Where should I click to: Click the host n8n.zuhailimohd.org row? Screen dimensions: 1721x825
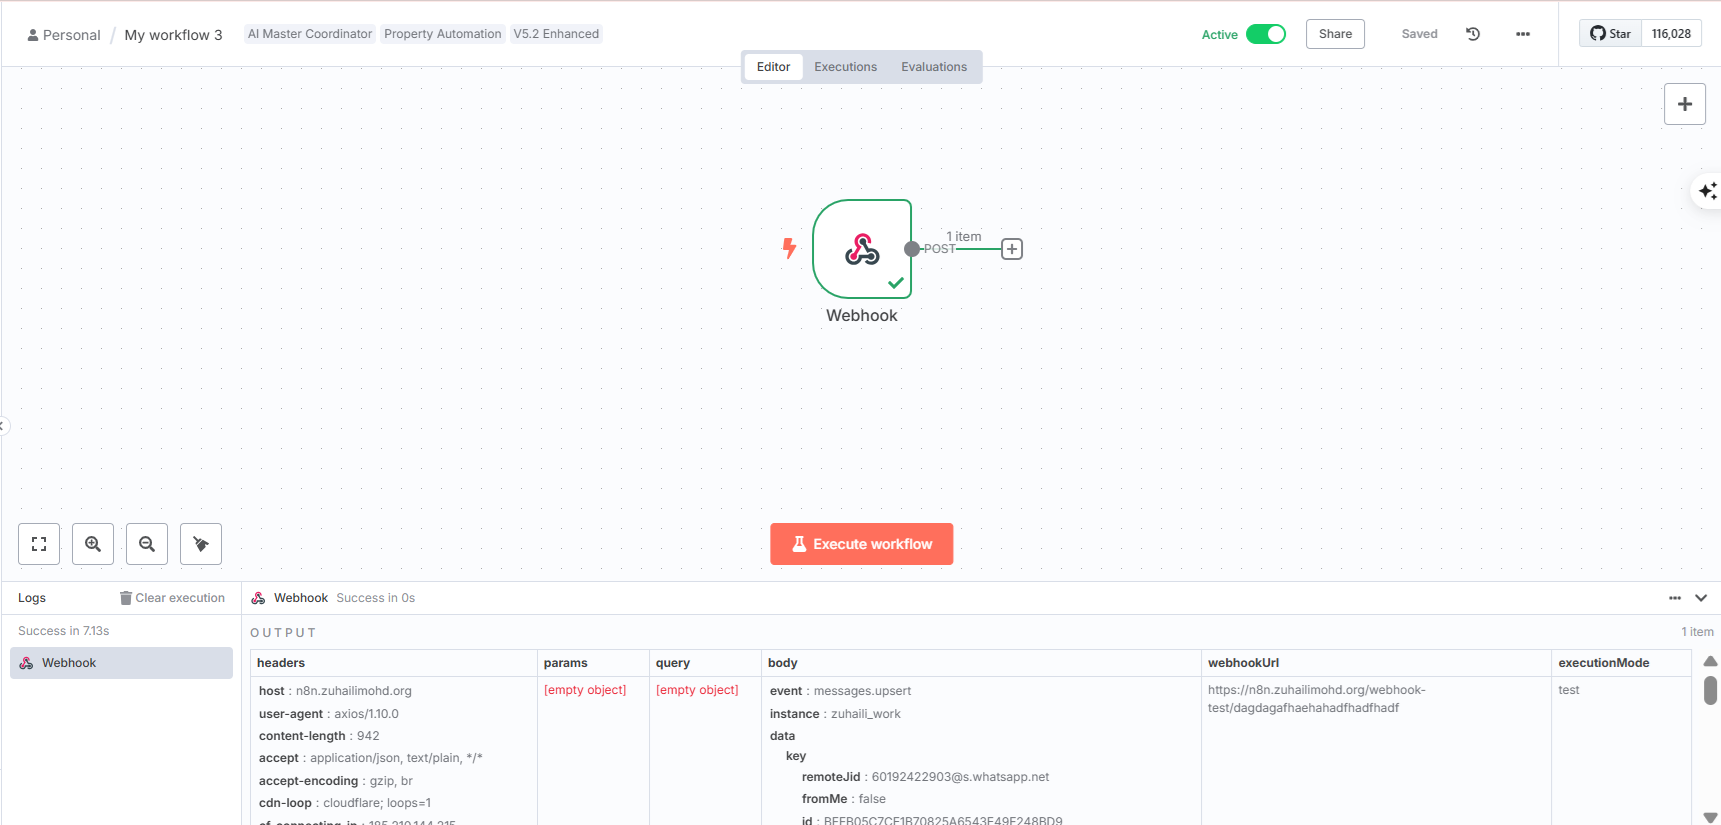335,691
